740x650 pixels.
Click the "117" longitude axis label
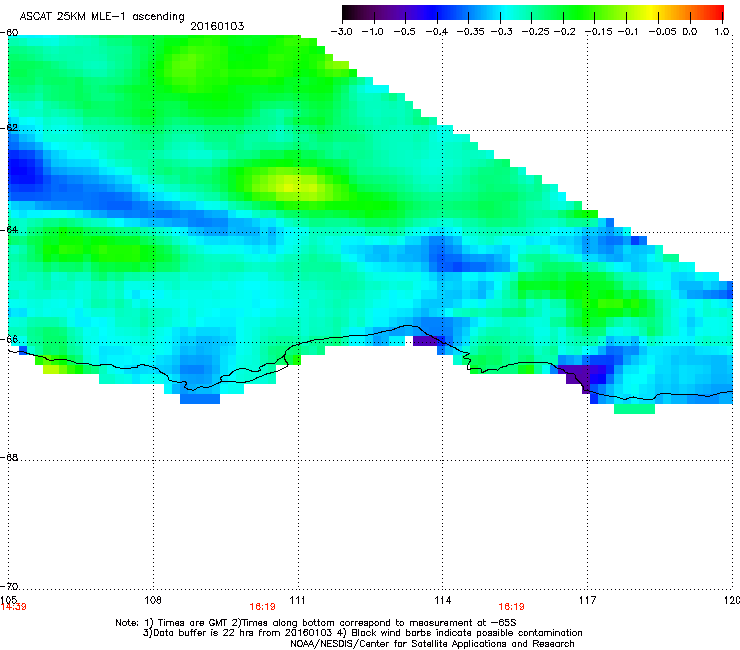point(588,600)
